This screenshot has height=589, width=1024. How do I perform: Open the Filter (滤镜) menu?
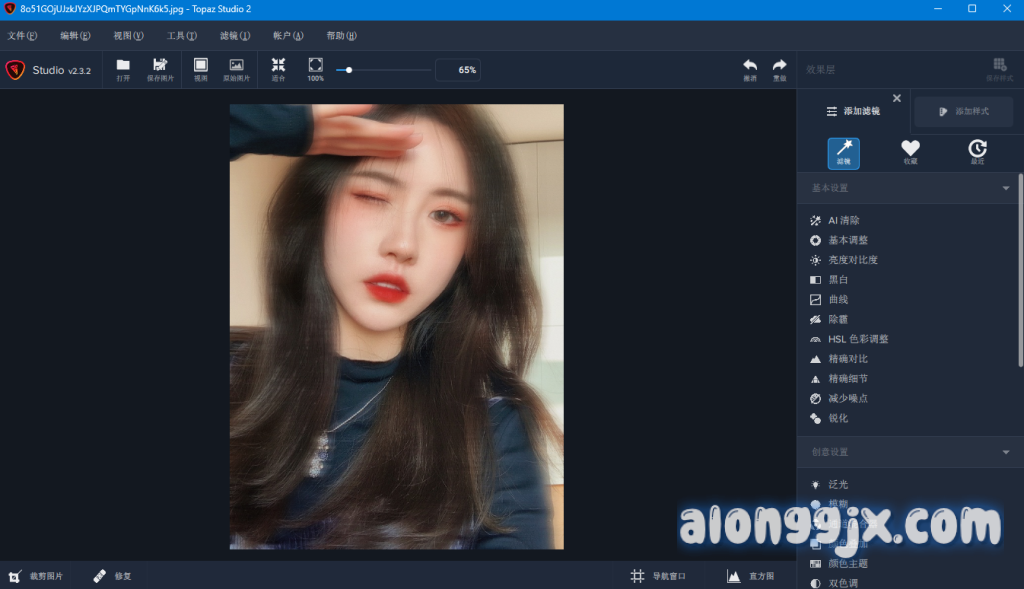click(234, 36)
